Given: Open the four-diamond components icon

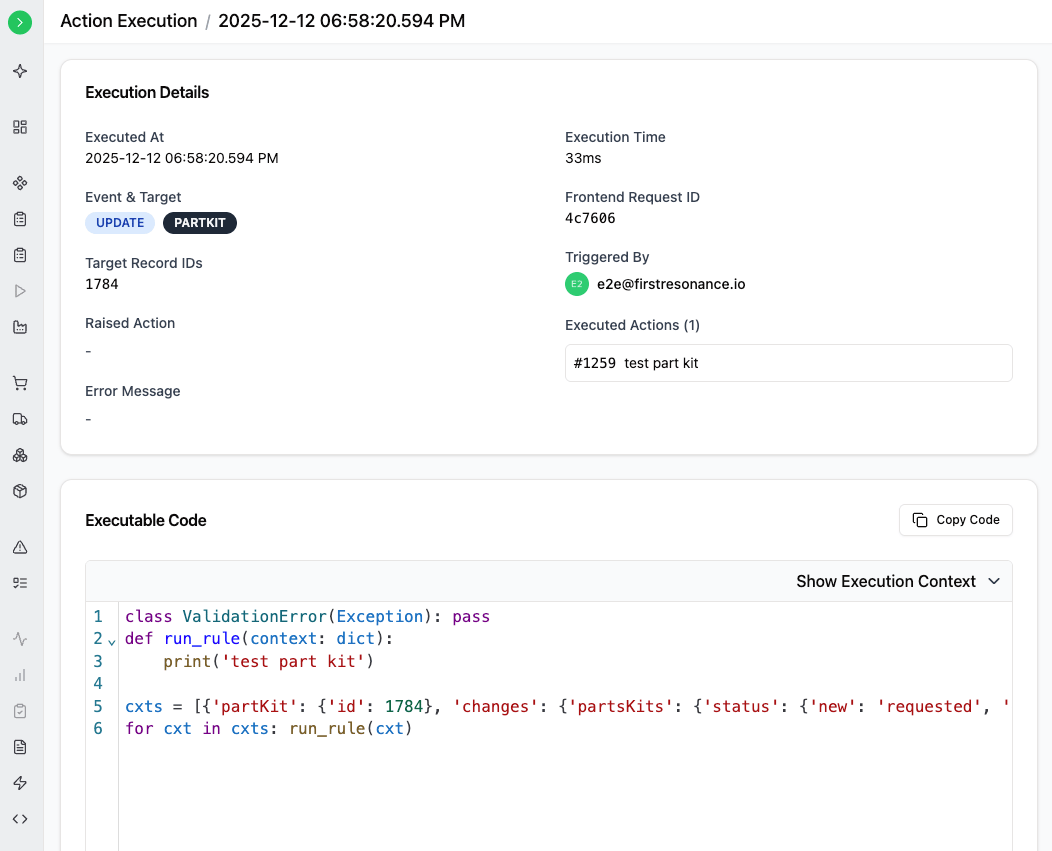Looking at the screenshot, I should pos(20,183).
